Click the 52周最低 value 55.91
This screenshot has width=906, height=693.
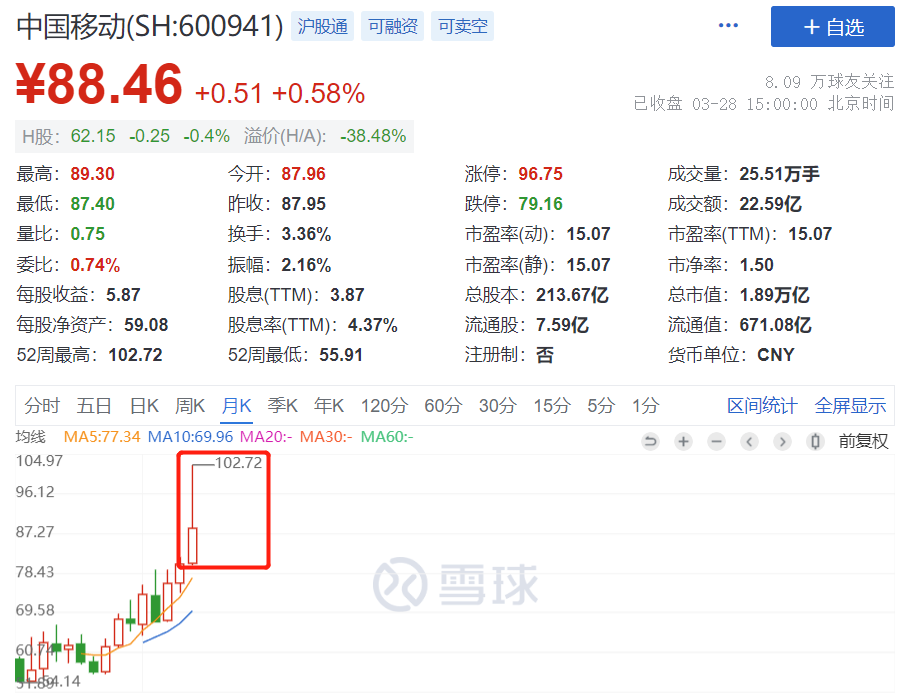(x=341, y=355)
